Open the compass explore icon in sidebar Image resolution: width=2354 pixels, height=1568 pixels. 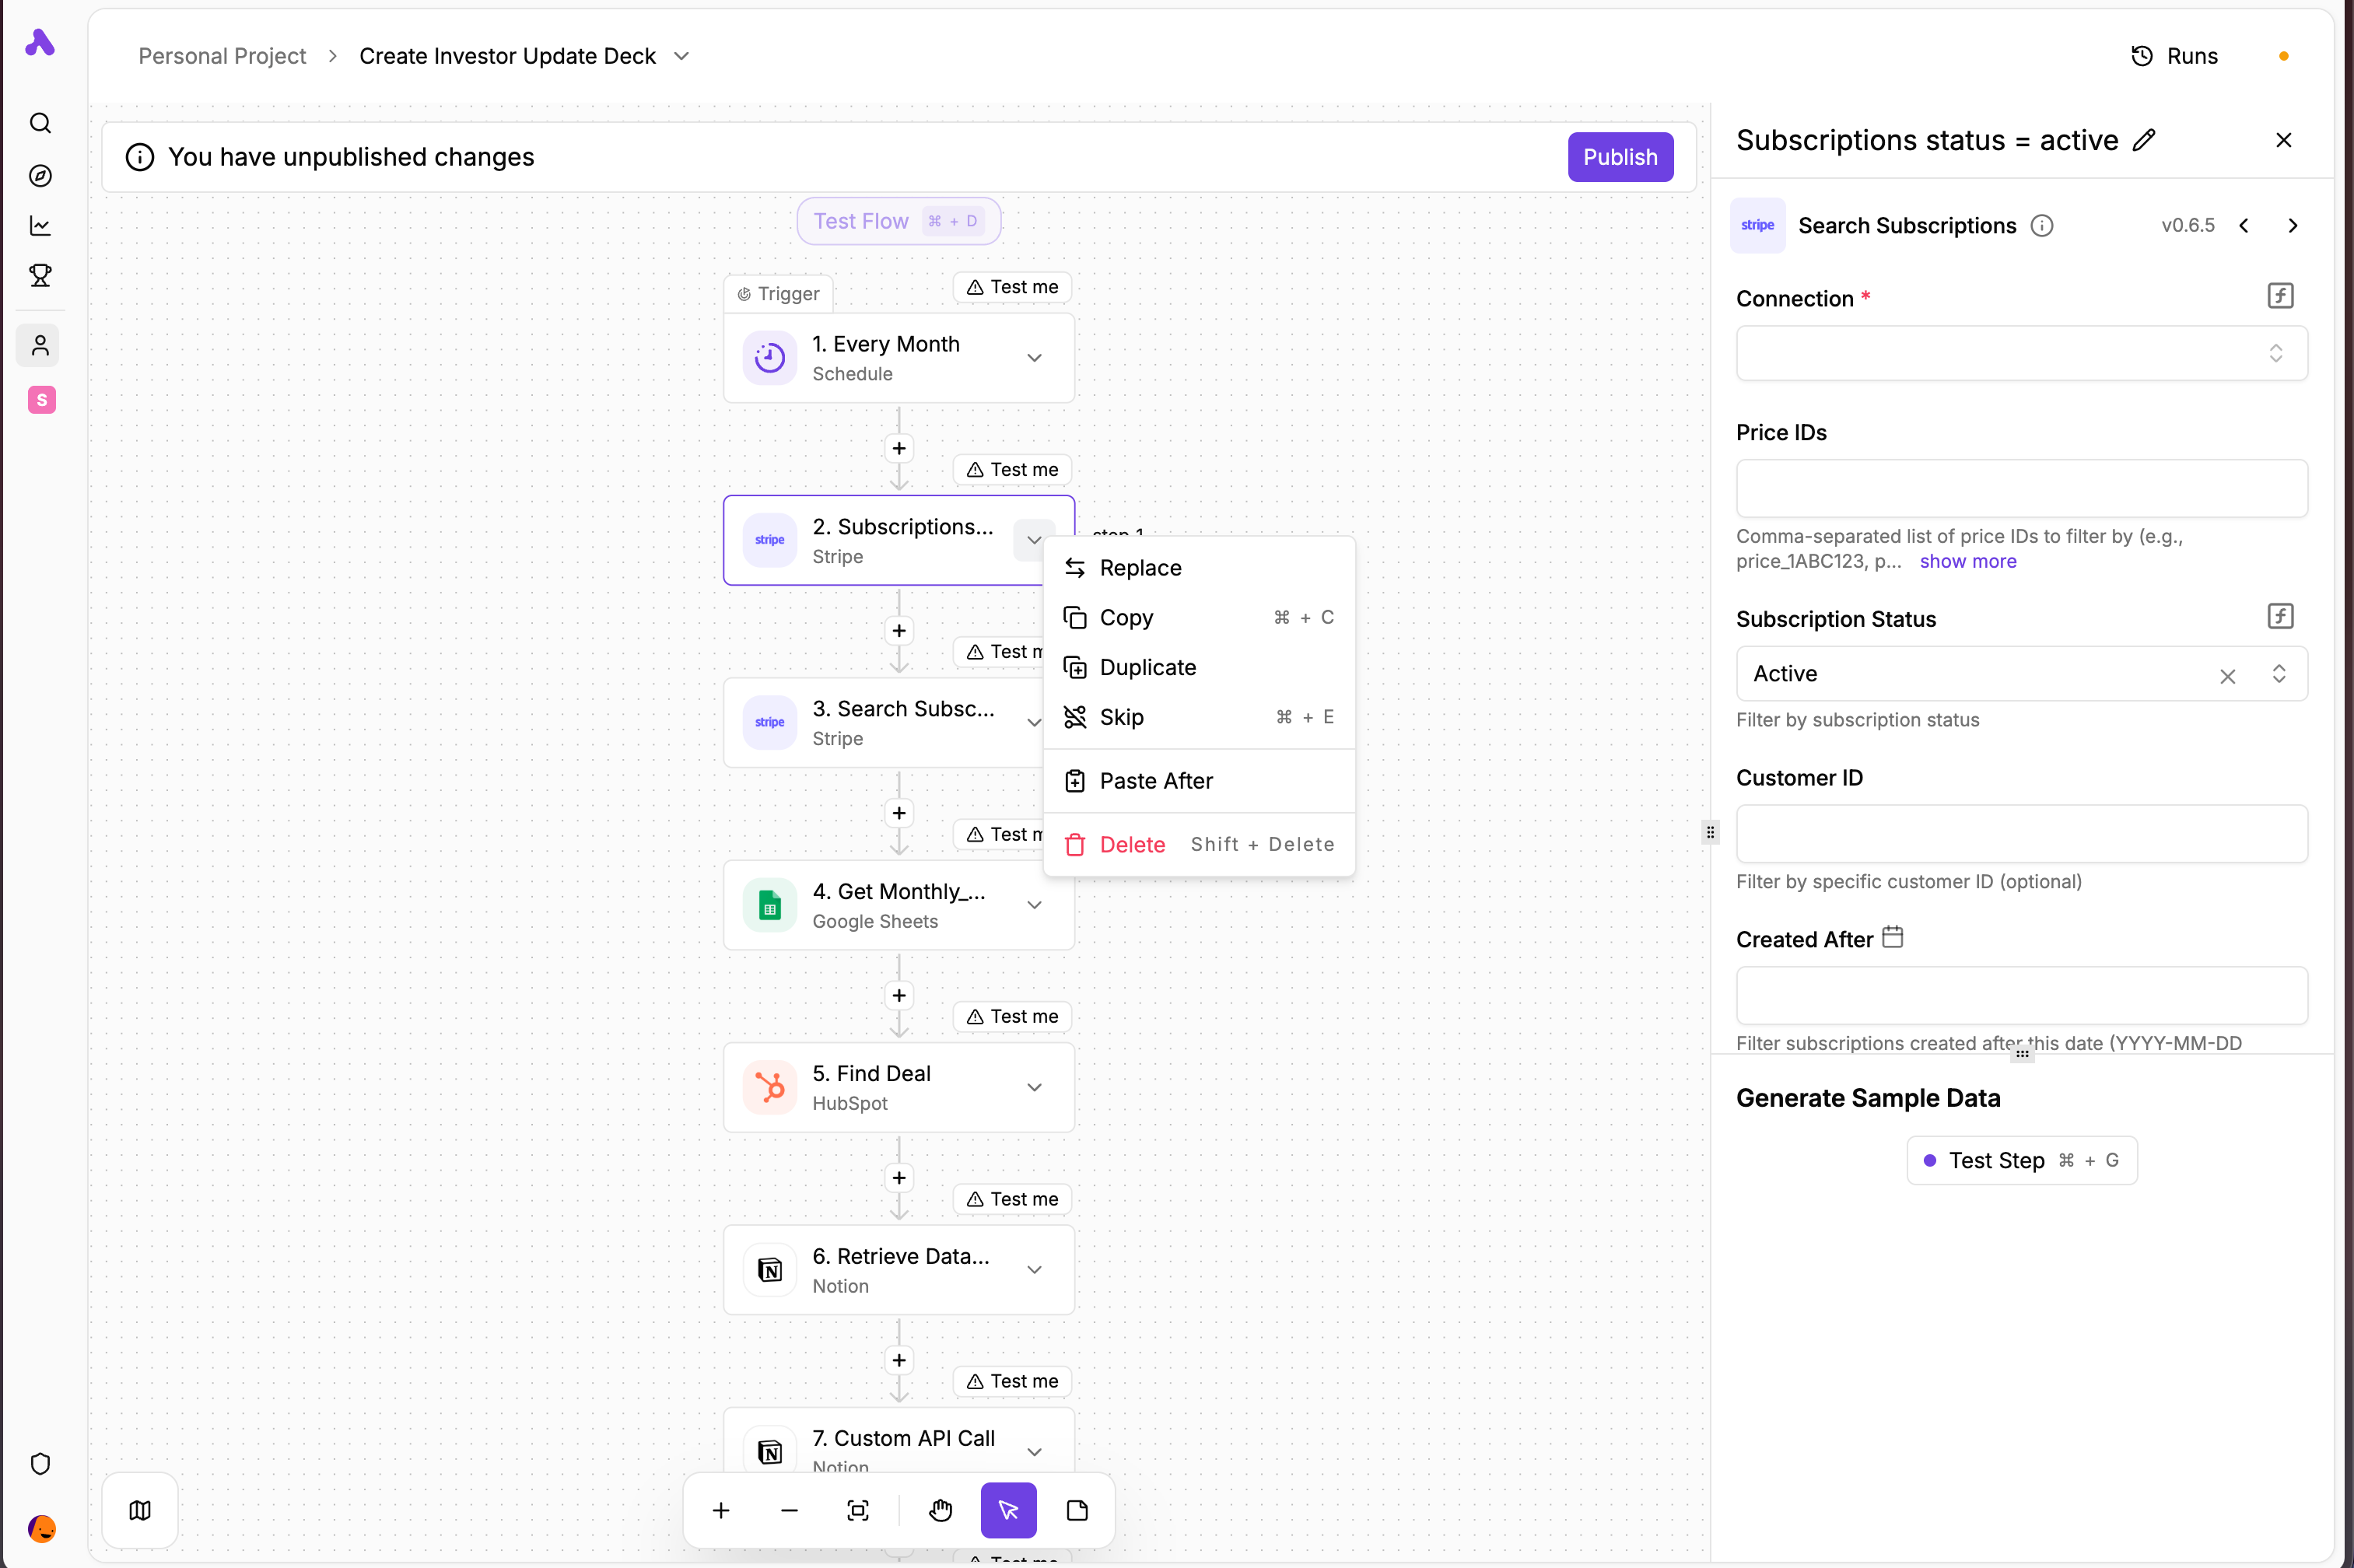coord(40,175)
